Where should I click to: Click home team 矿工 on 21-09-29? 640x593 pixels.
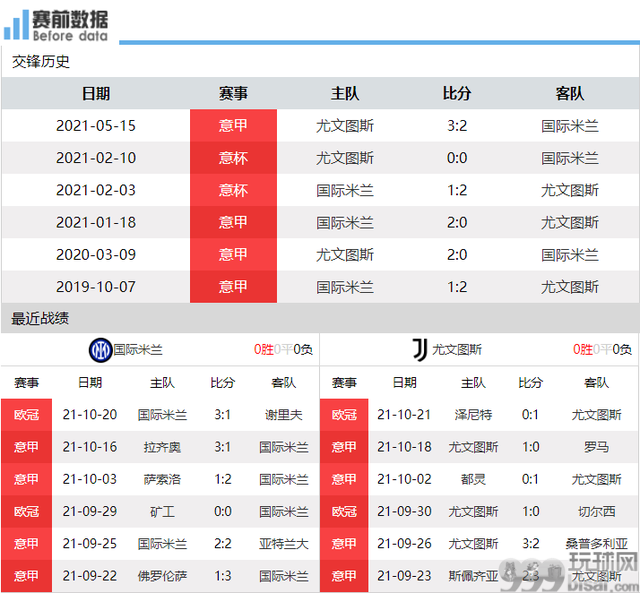click(x=162, y=512)
